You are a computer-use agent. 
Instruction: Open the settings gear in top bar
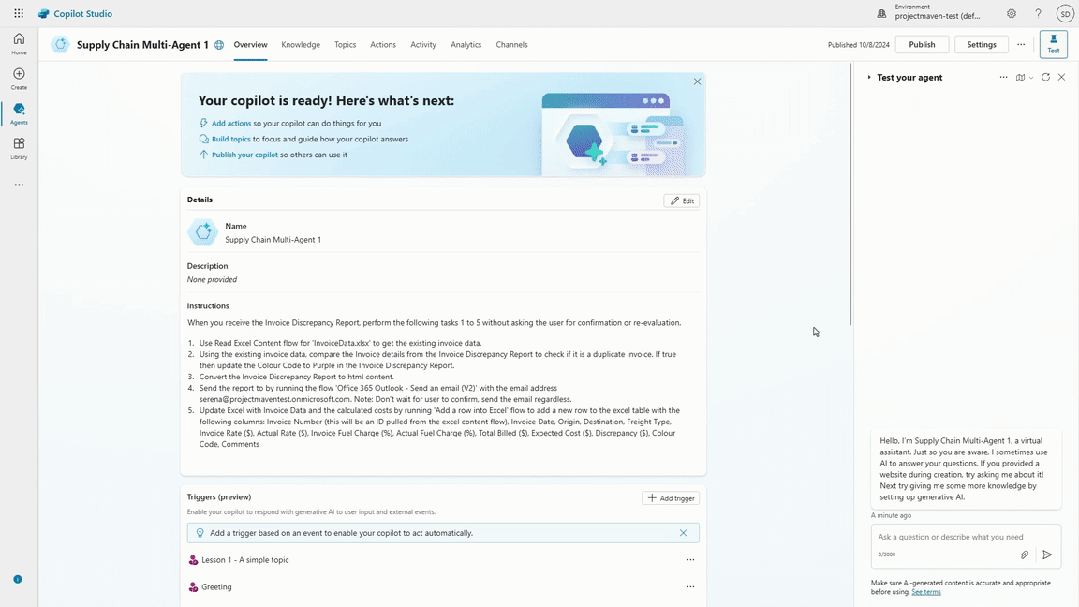coord(1011,14)
